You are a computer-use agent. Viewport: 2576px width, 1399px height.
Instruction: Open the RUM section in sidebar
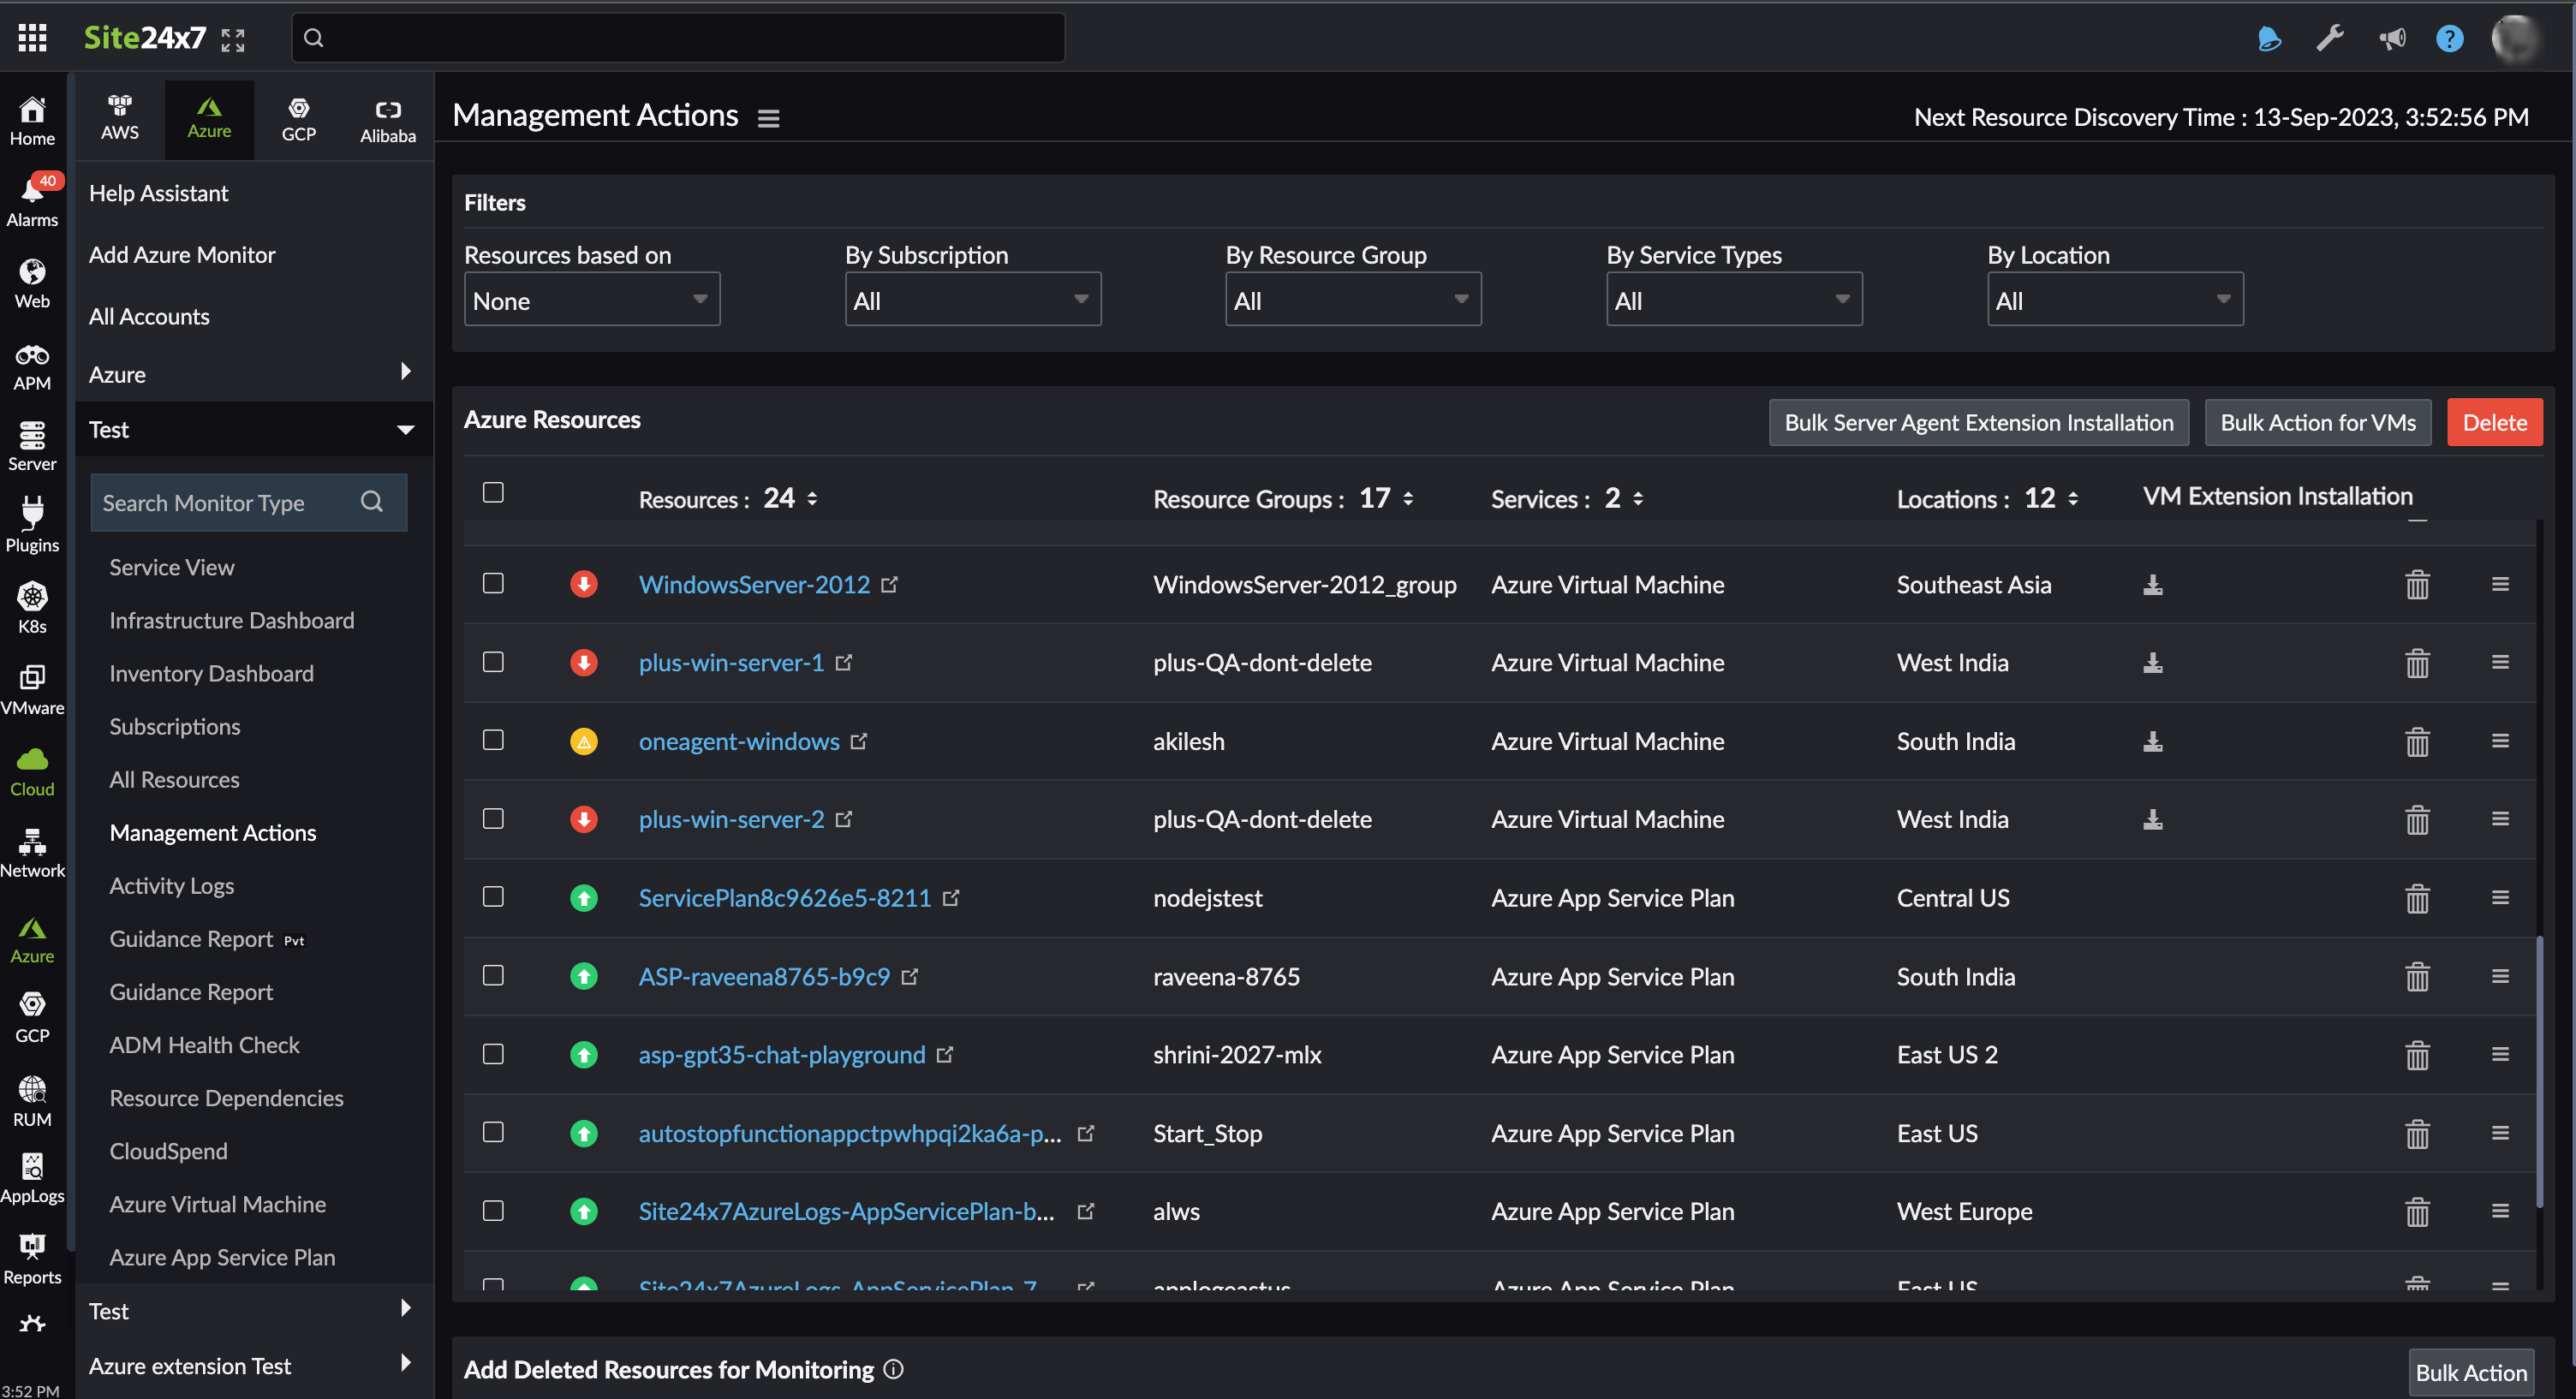(32, 1100)
